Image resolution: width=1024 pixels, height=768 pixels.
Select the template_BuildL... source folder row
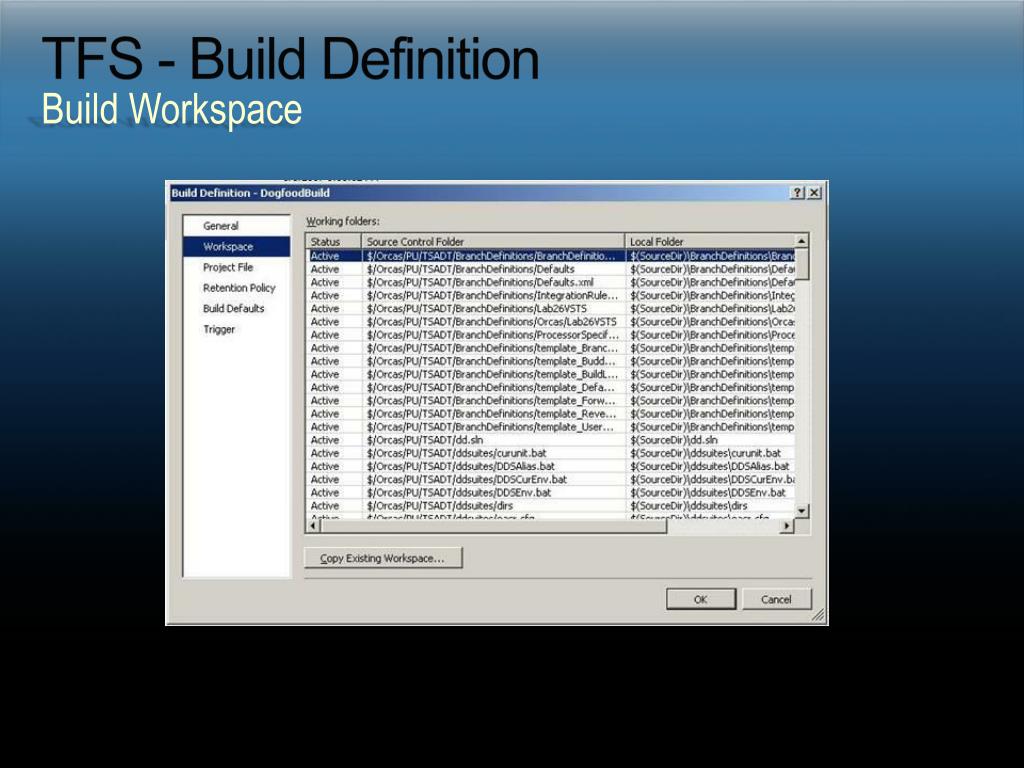pos(551,374)
